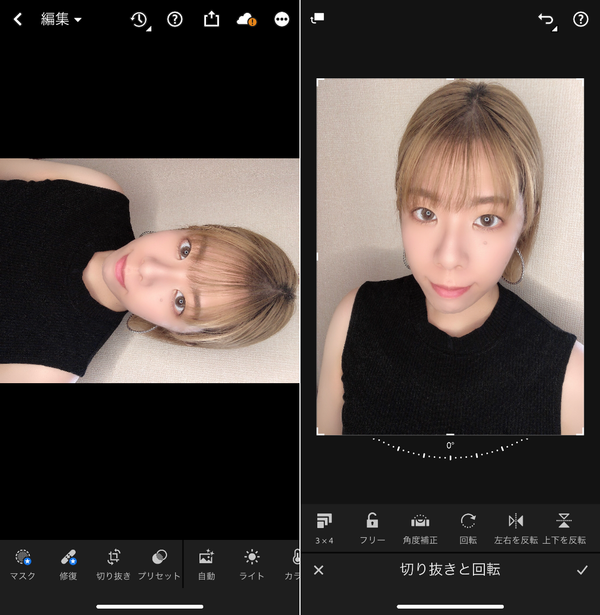Screen dimensions: 600x615
Task: Tap the share export icon
Action: click(211, 19)
